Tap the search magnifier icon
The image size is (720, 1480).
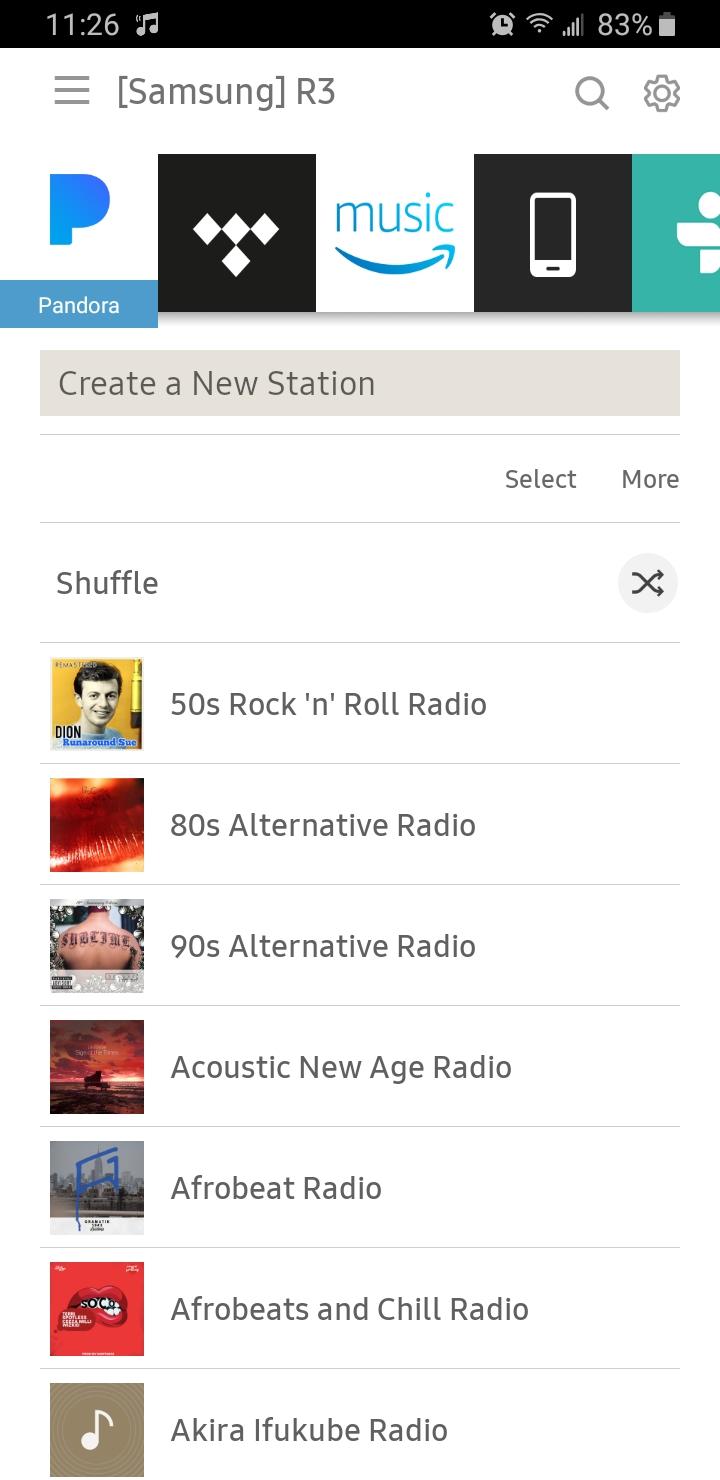tap(591, 93)
